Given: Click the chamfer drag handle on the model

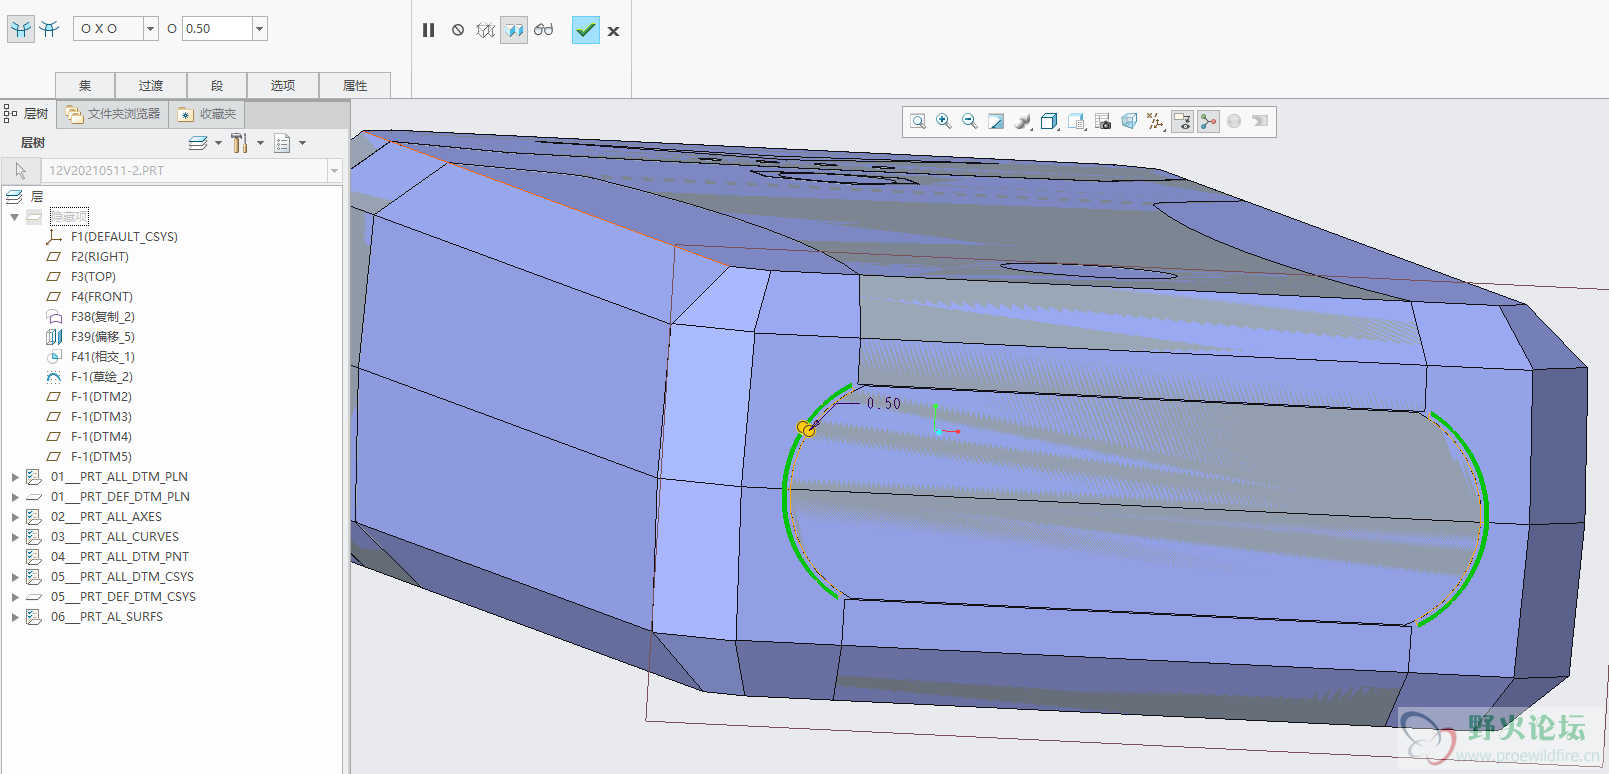Looking at the screenshot, I should coord(805,429).
